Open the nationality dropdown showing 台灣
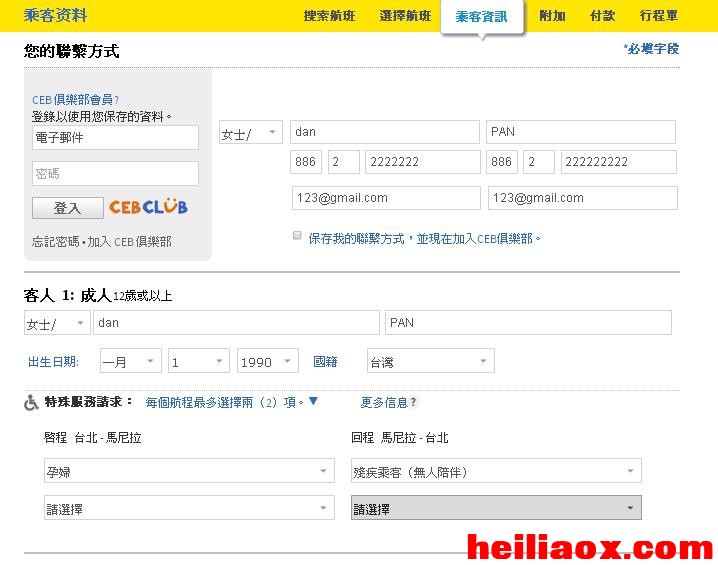 point(430,361)
